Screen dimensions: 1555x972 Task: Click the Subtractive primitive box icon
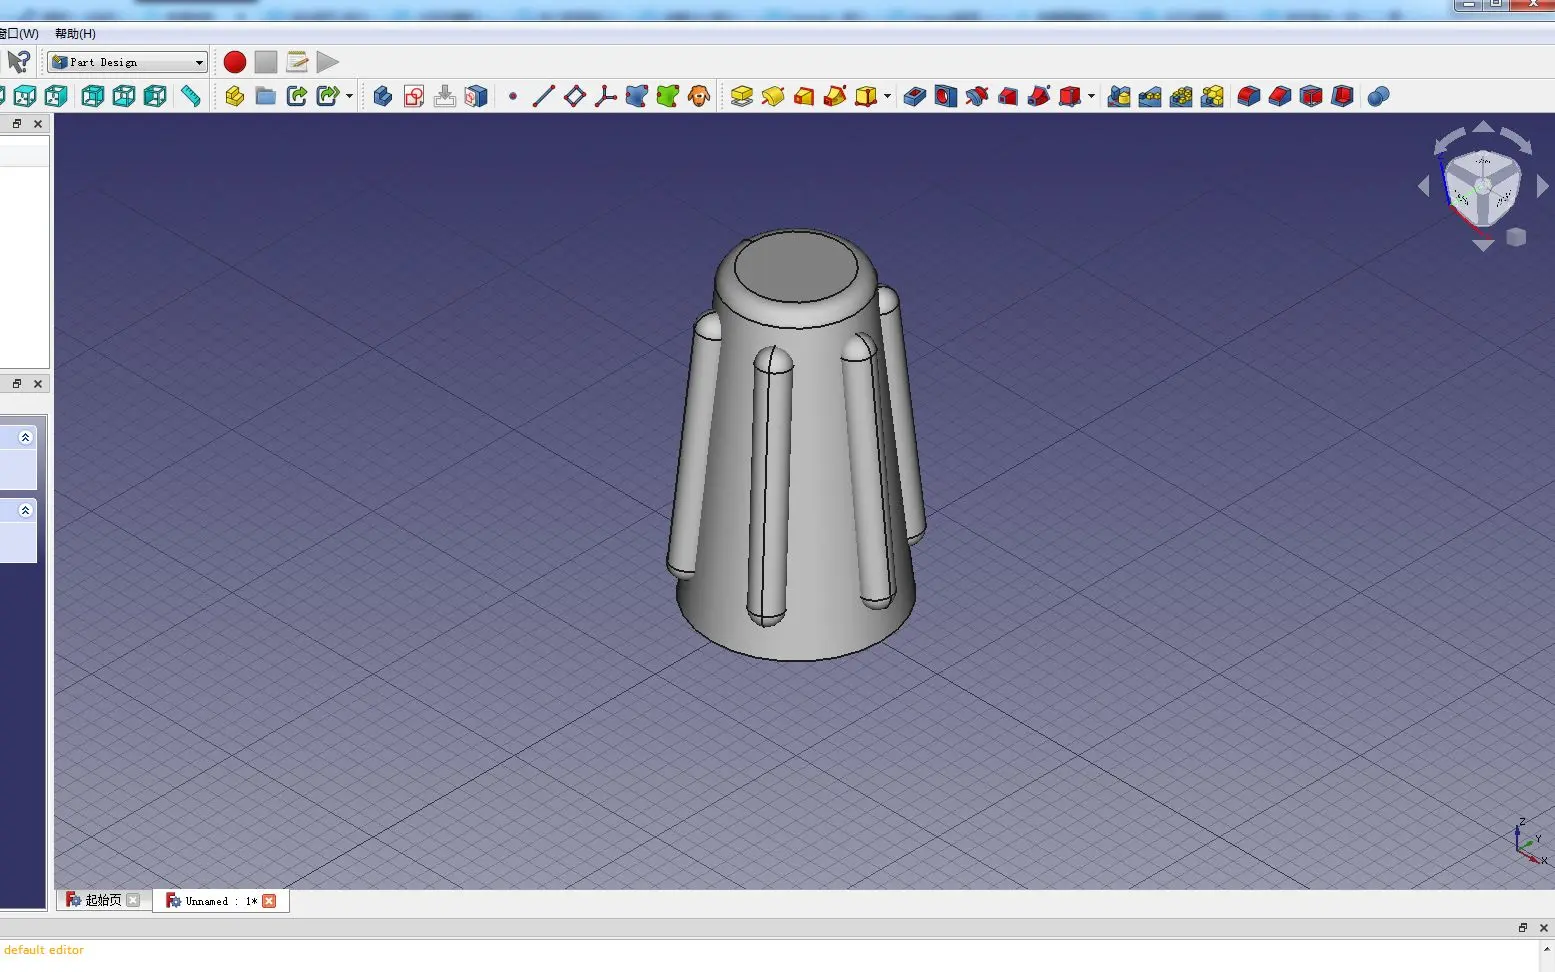(1070, 96)
